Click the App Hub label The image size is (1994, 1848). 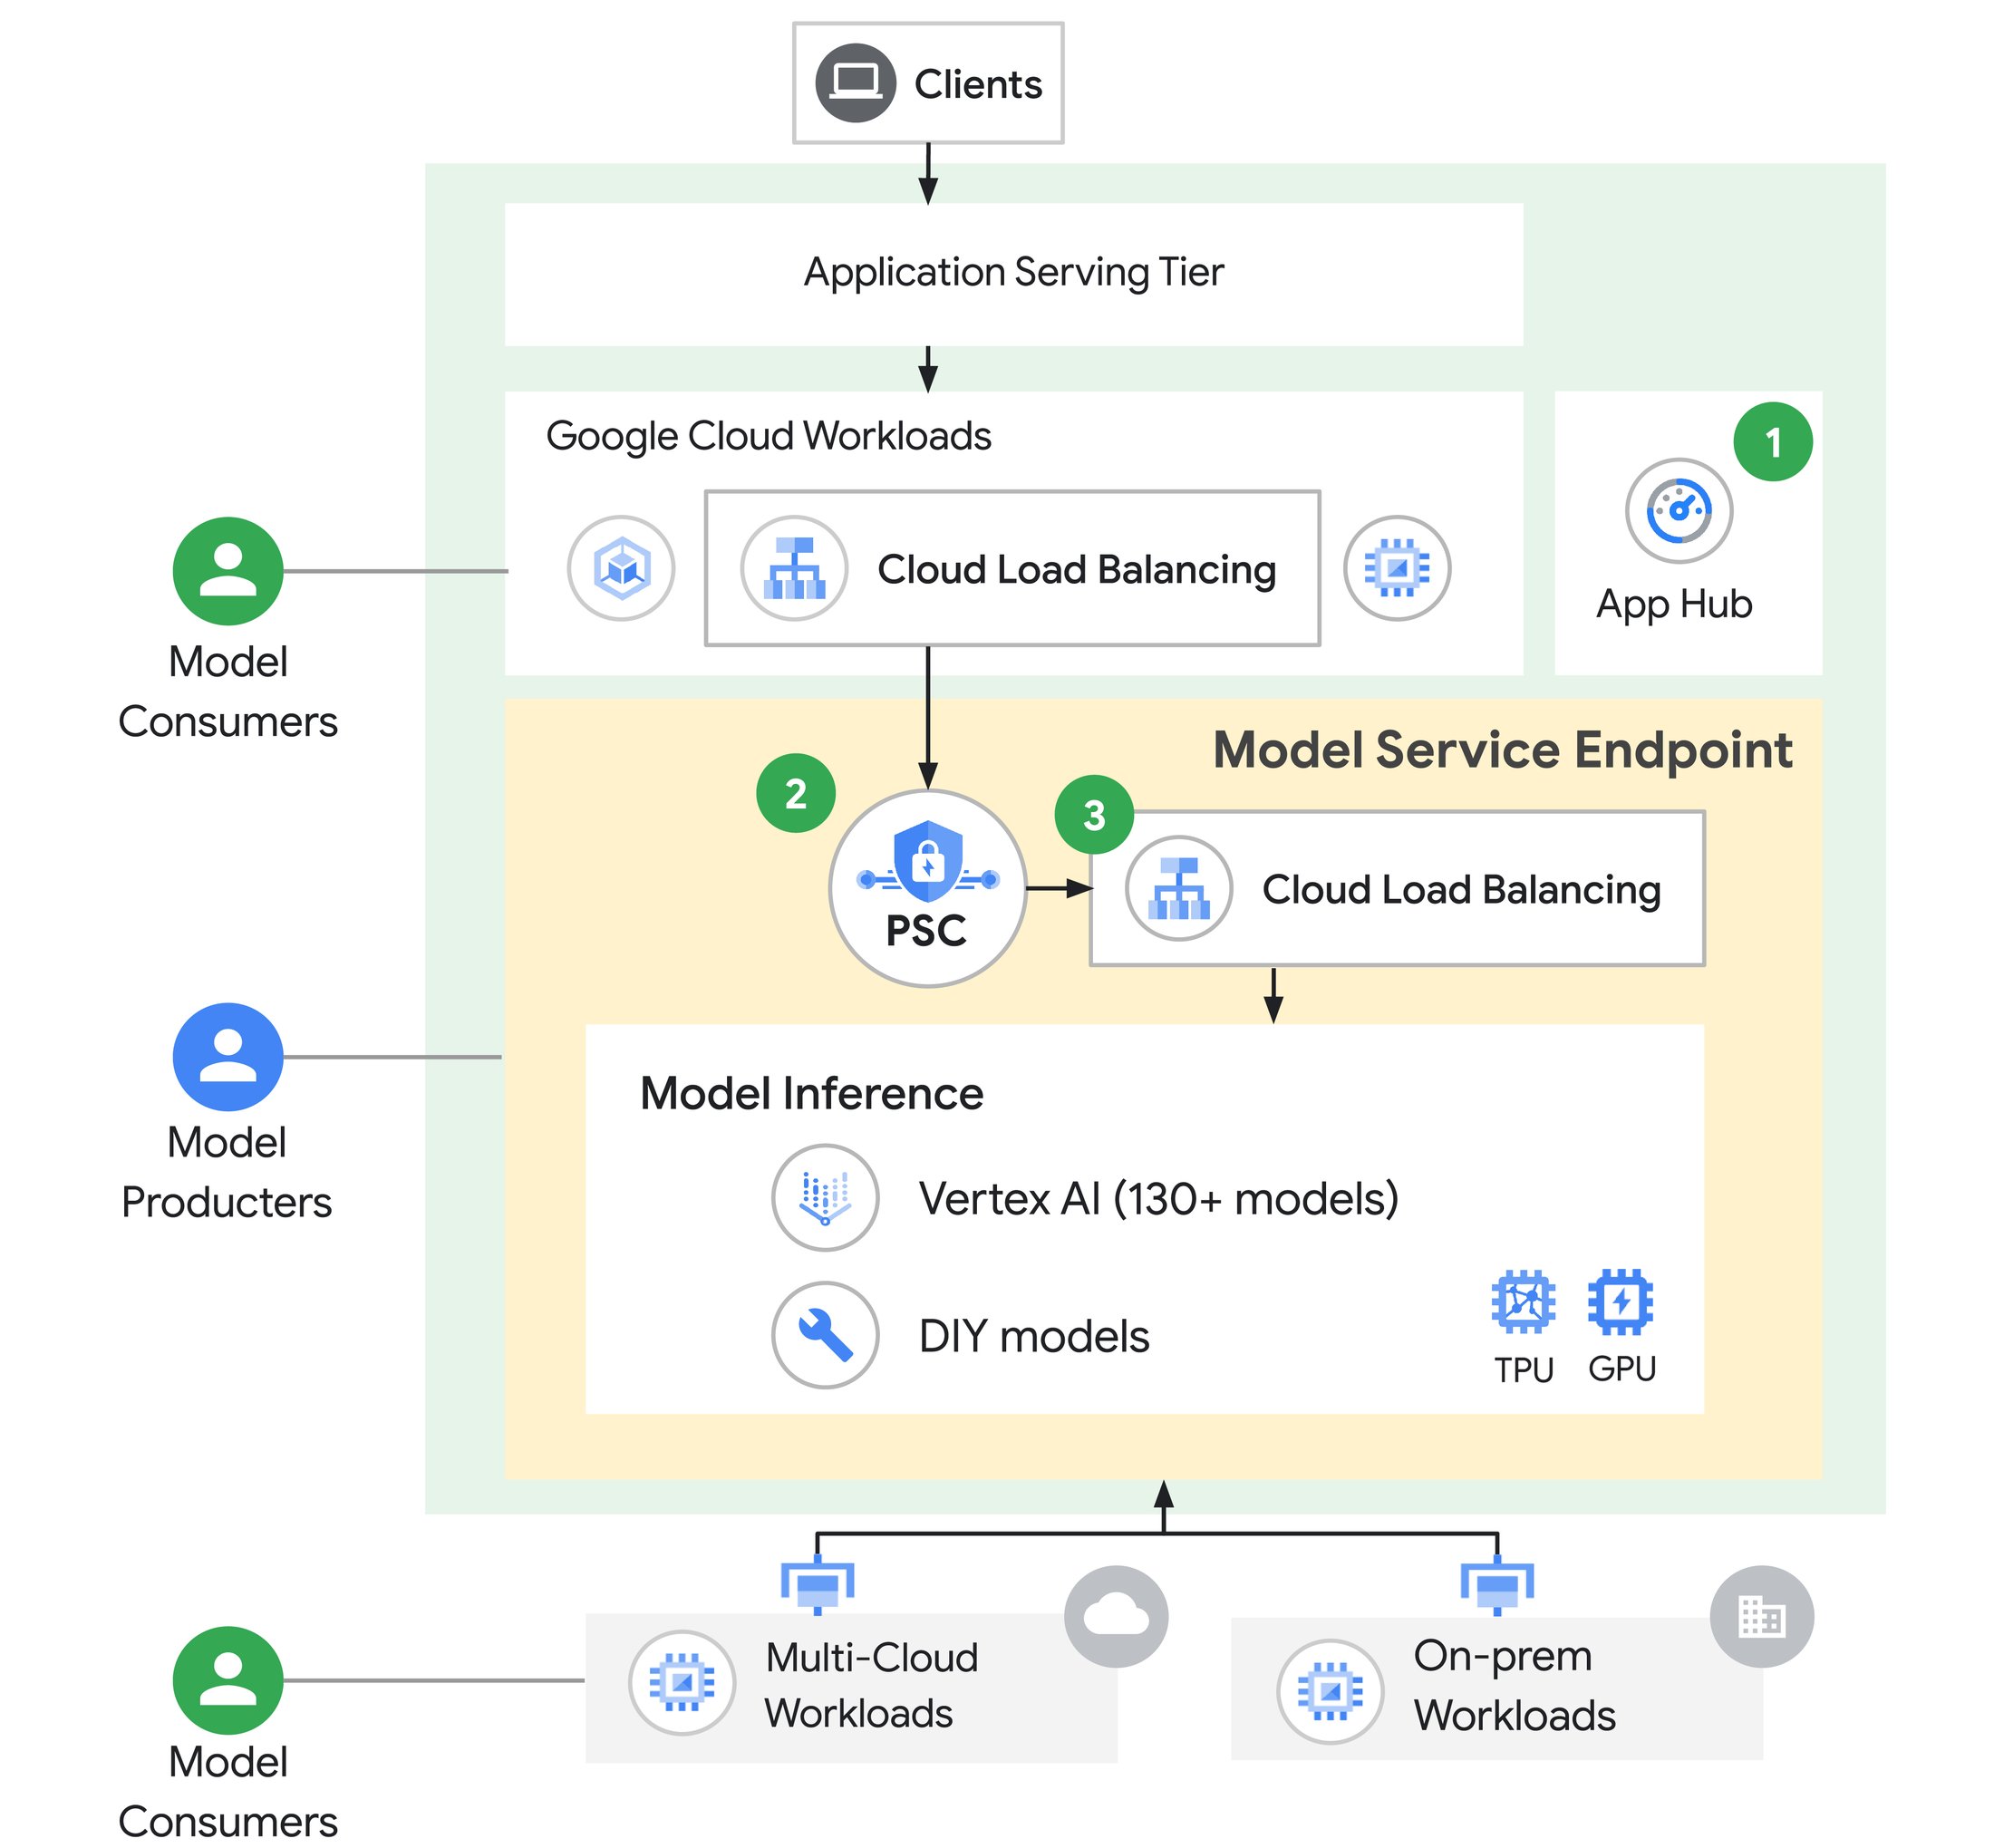[1673, 604]
